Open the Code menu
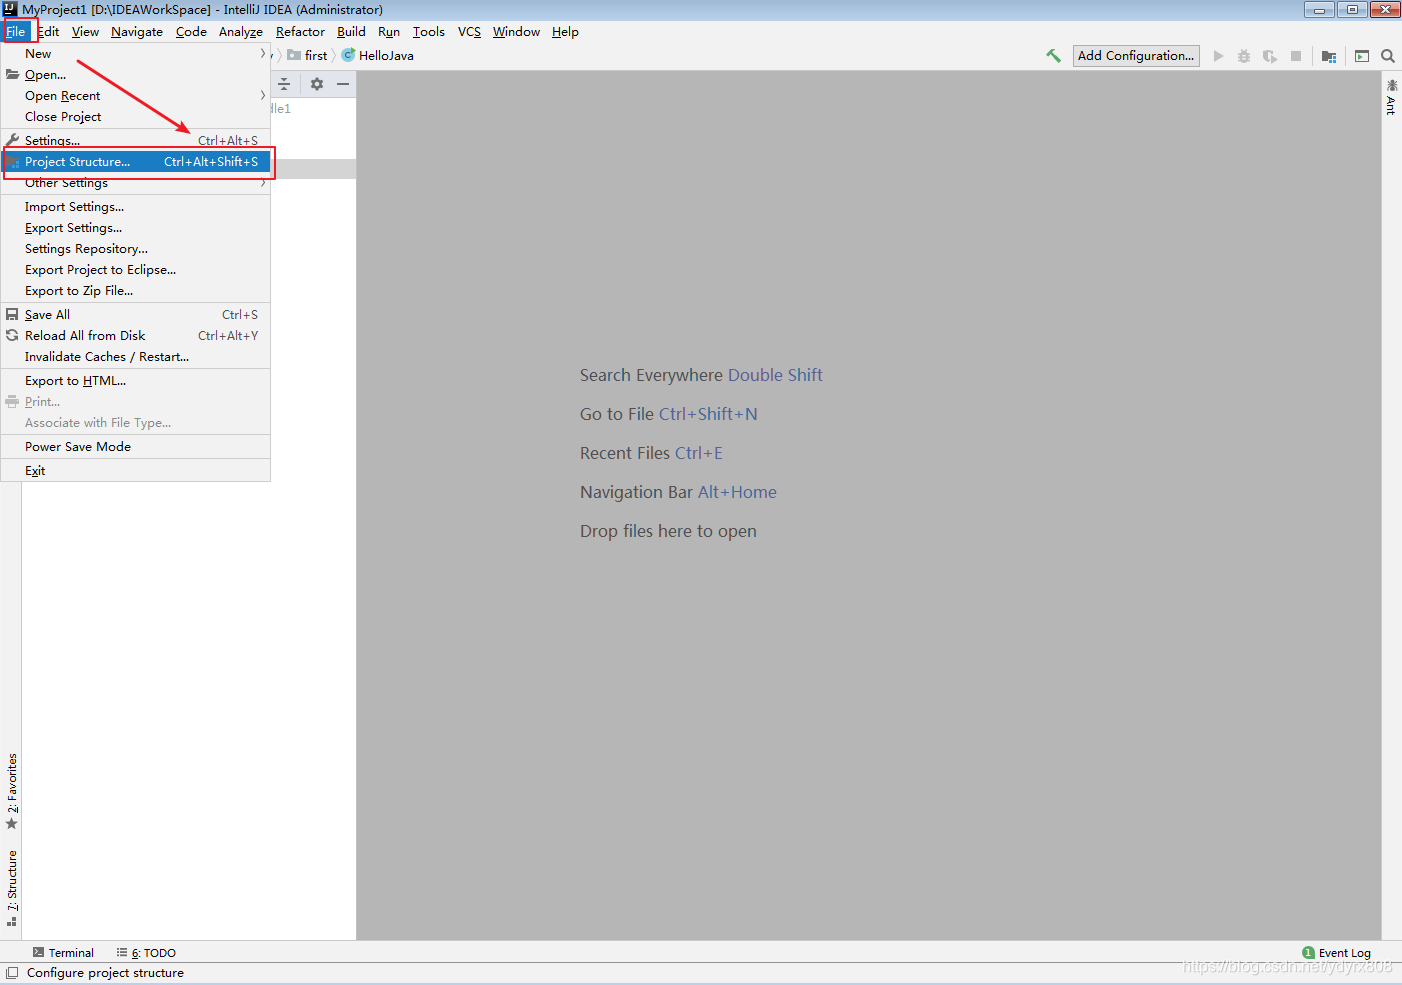Image resolution: width=1402 pixels, height=985 pixels. 191,32
